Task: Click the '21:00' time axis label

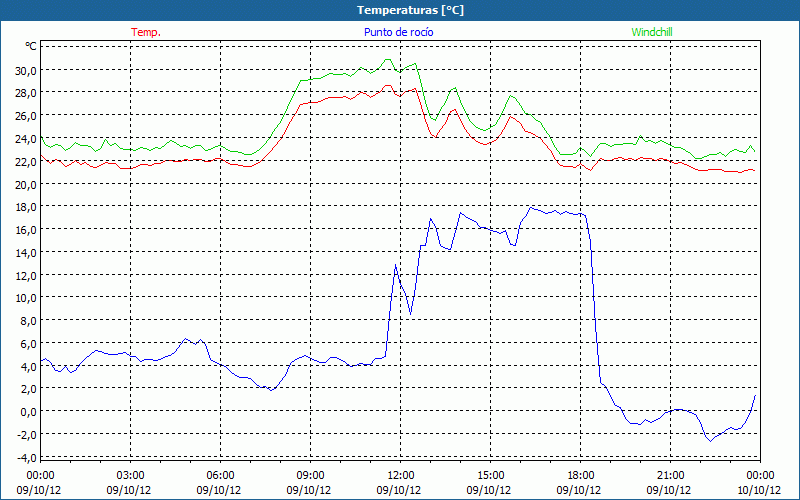Action: point(670,475)
